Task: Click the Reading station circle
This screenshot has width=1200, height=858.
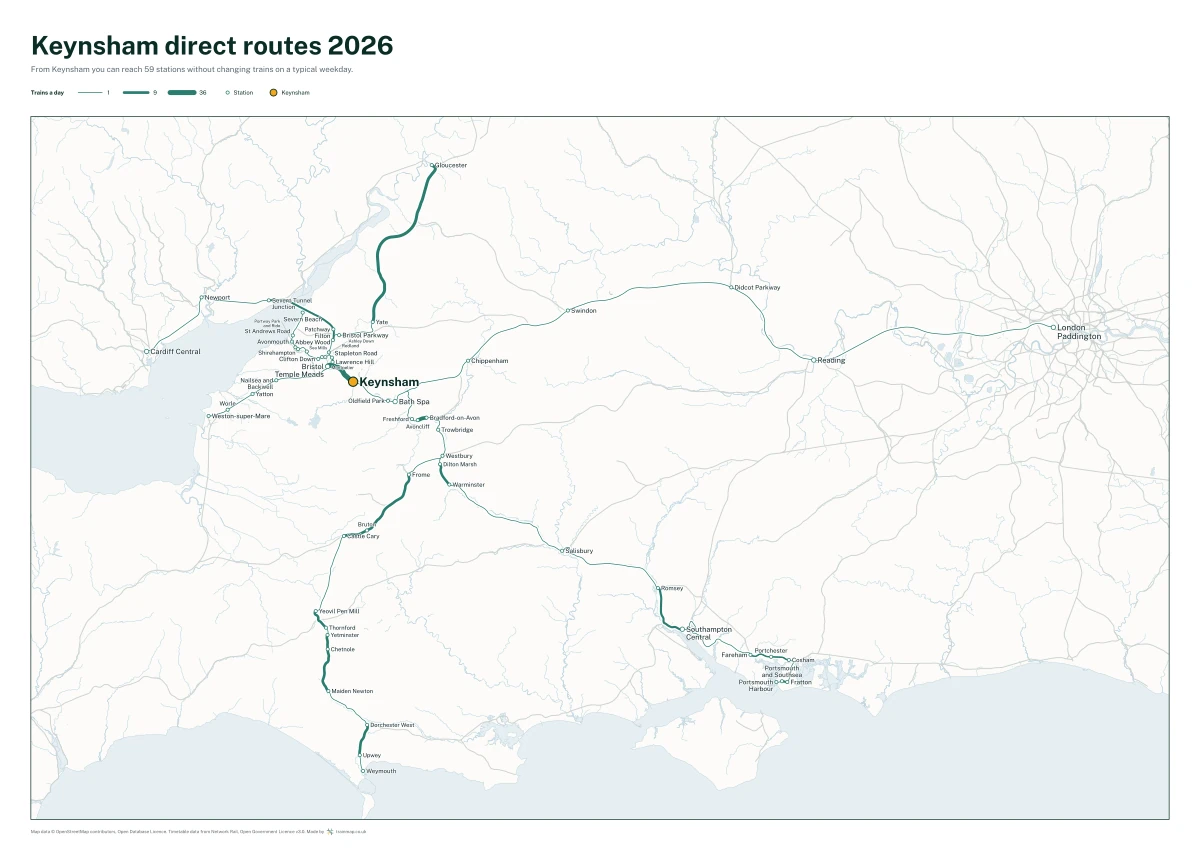Action: point(814,360)
